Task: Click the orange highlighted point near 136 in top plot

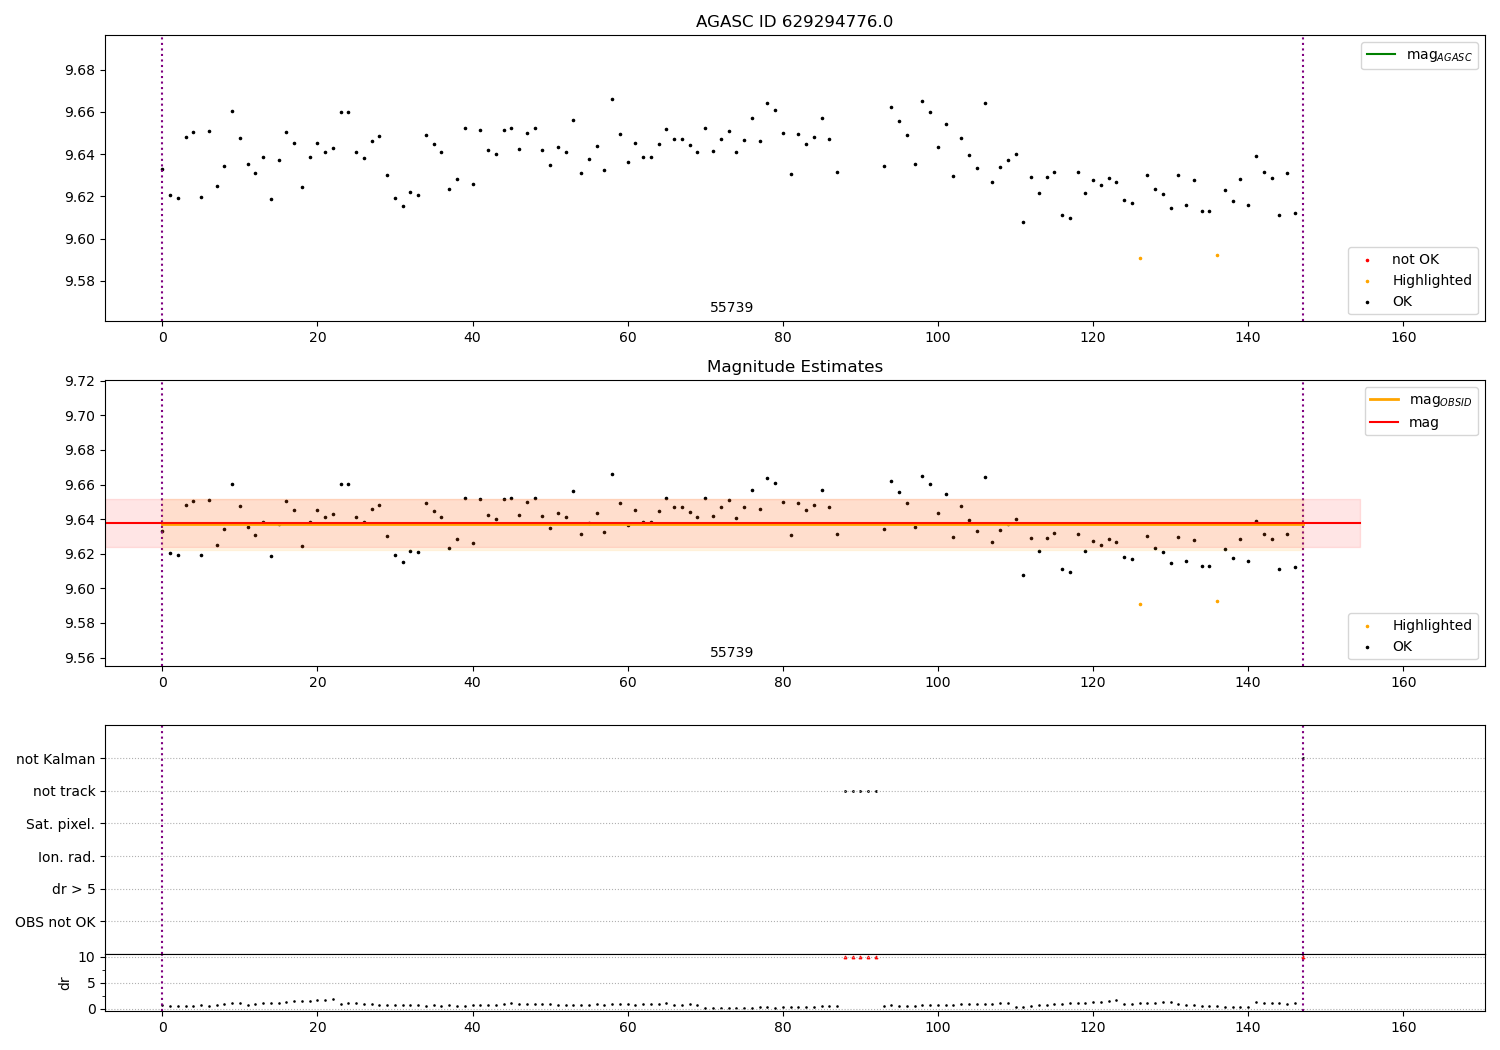Action: click(x=1217, y=255)
